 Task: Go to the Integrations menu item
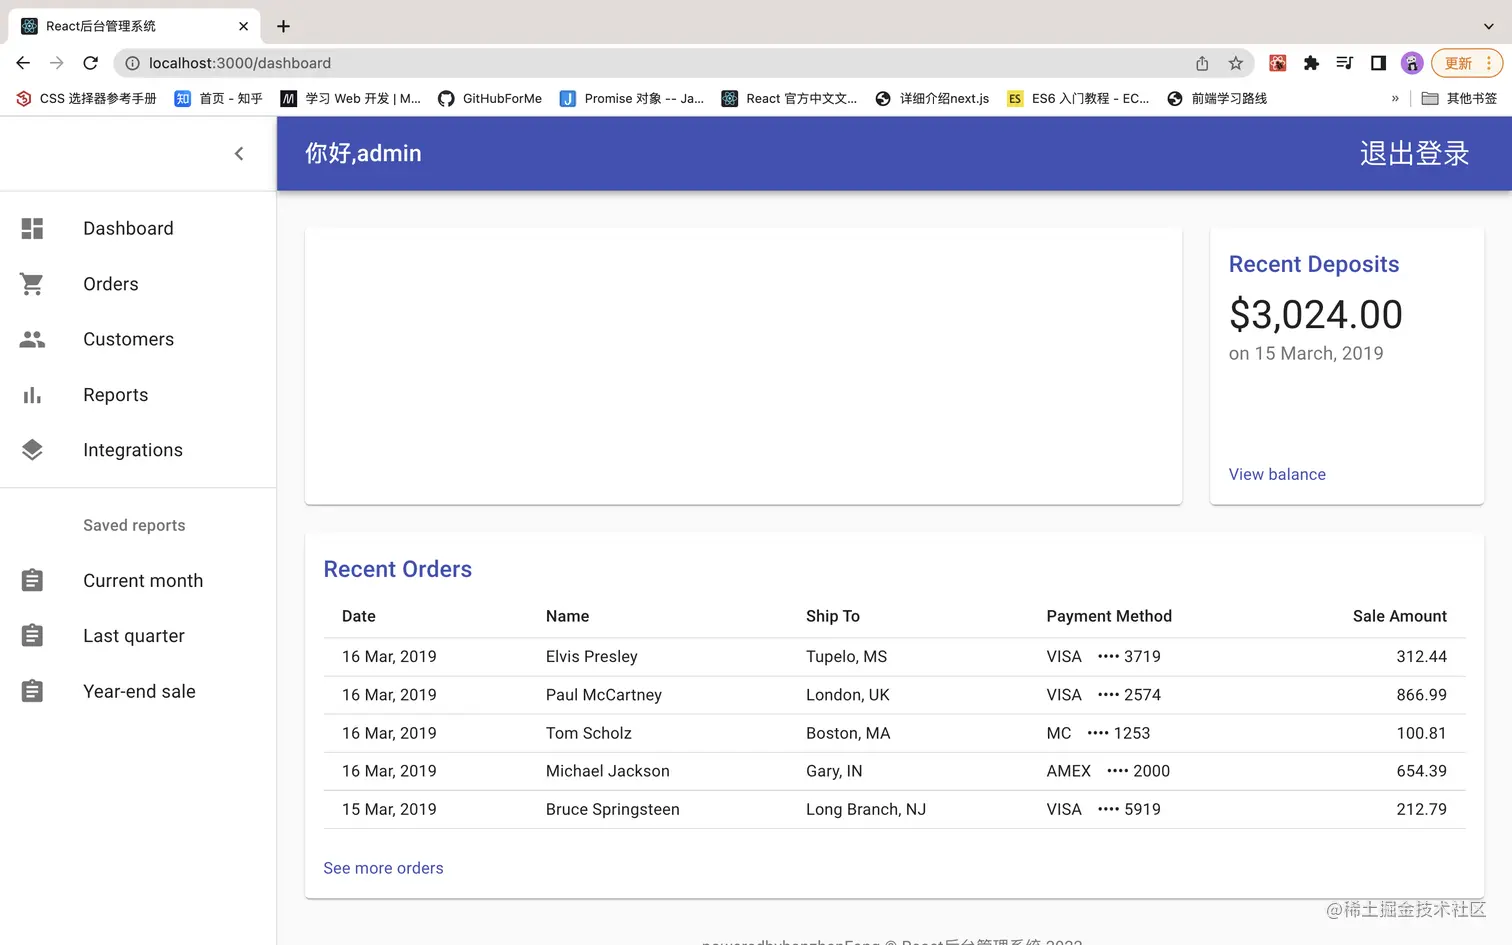pyautogui.click(x=138, y=450)
